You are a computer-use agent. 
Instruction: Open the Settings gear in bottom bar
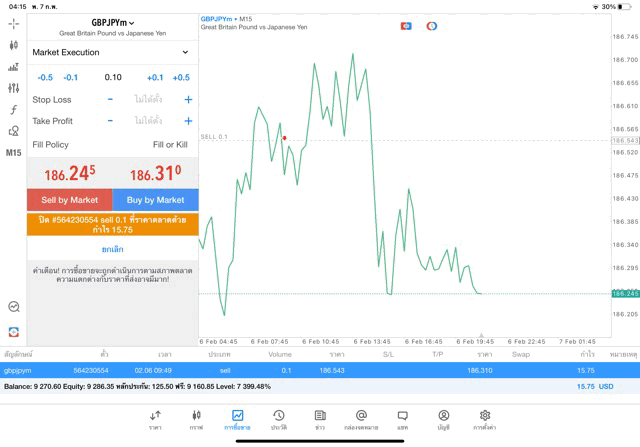click(484, 419)
